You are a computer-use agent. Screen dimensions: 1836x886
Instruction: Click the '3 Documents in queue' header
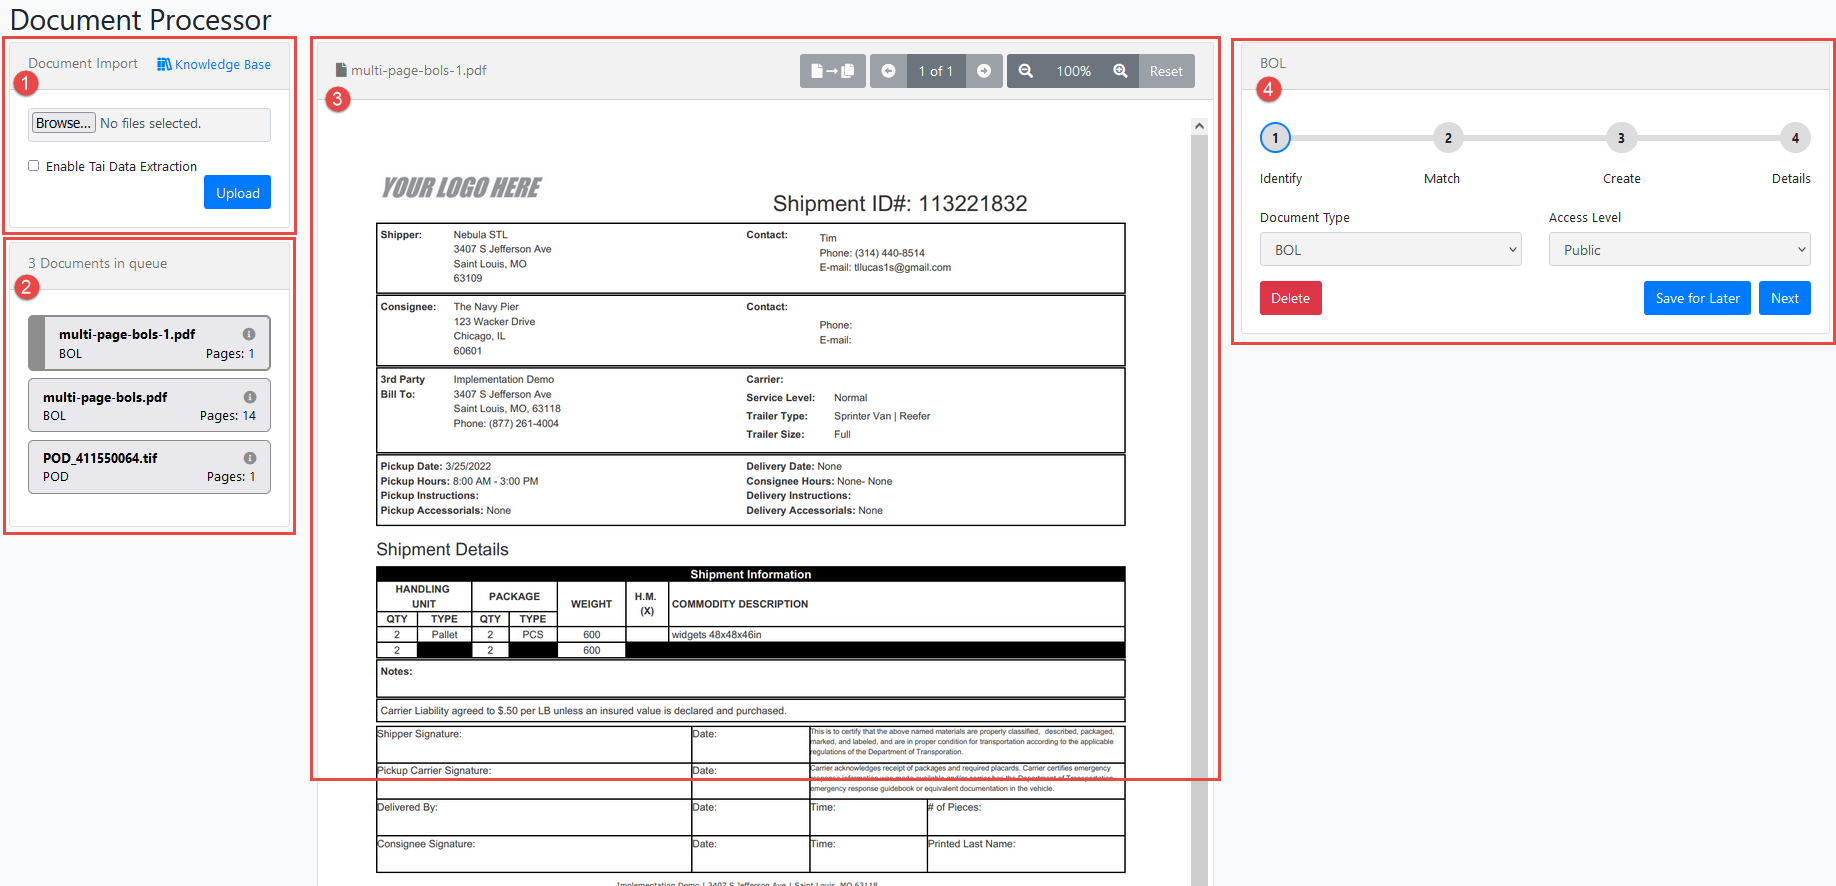pyautogui.click(x=97, y=263)
